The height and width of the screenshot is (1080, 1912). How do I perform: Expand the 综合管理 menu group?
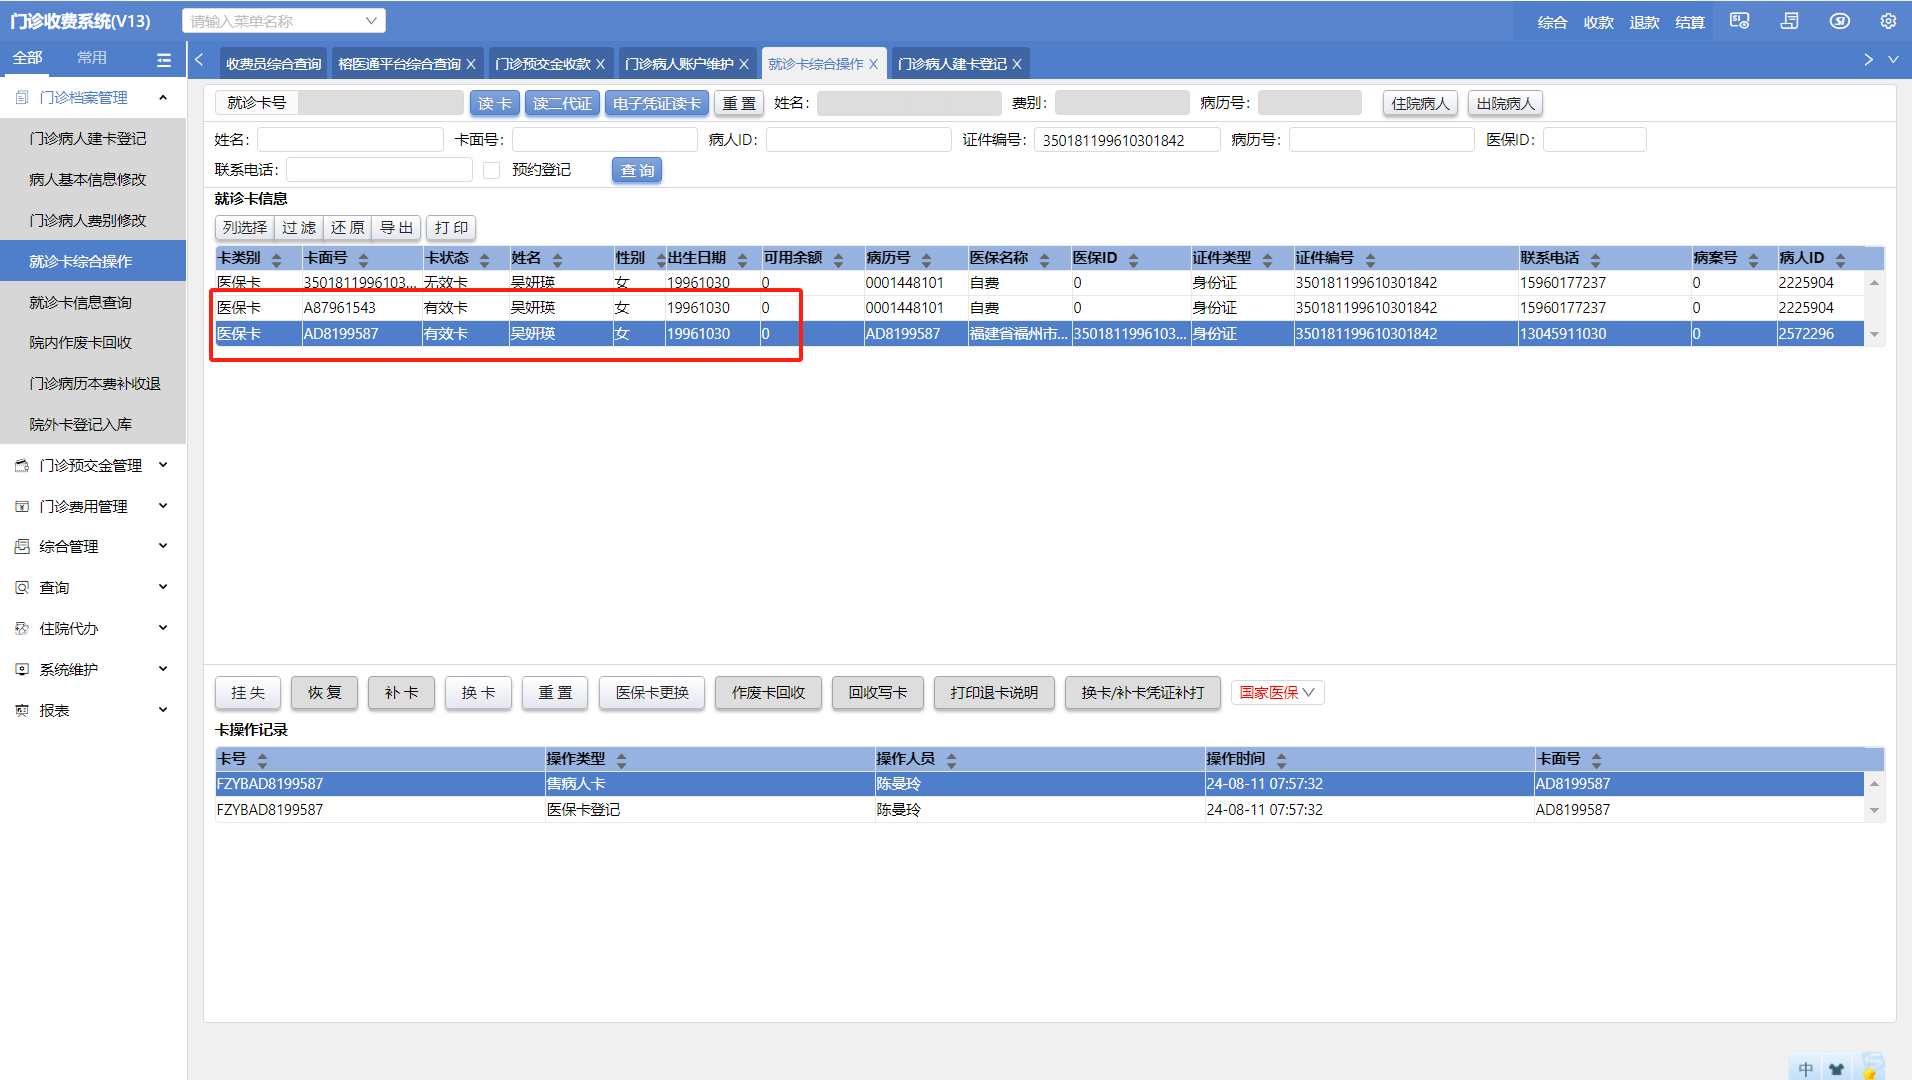click(163, 546)
